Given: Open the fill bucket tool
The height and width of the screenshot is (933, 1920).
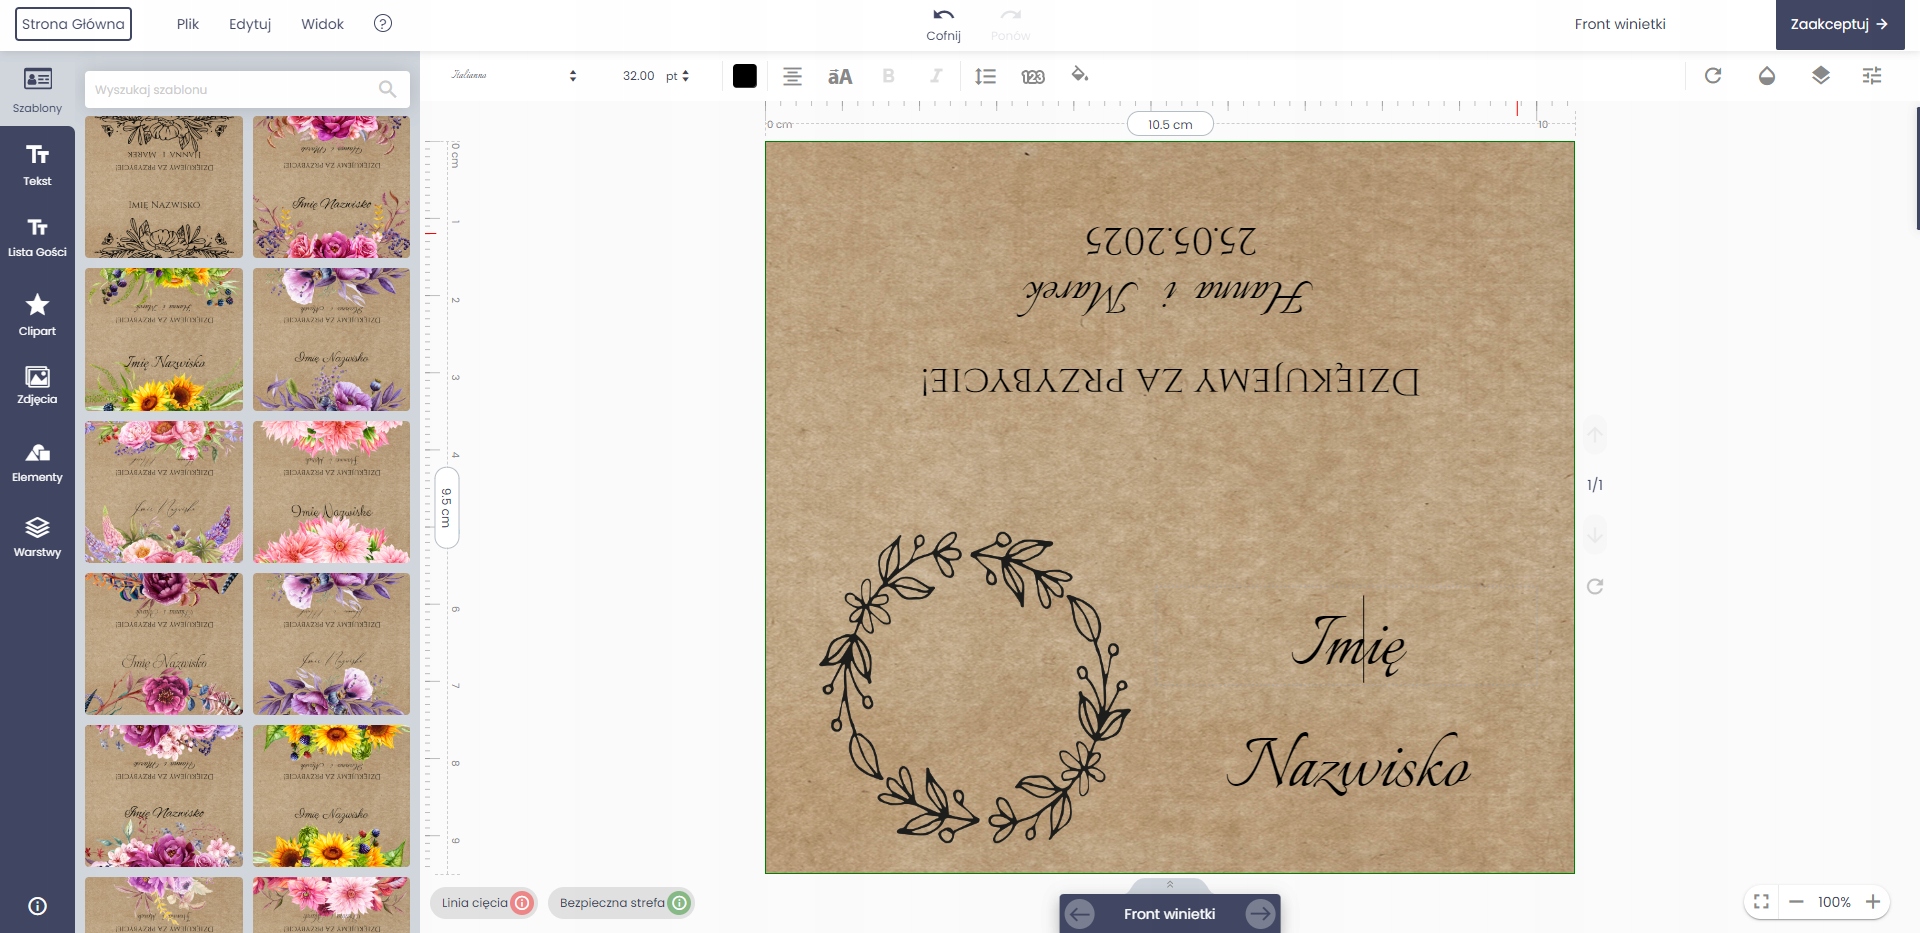Looking at the screenshot, I should click(1080, 75).
